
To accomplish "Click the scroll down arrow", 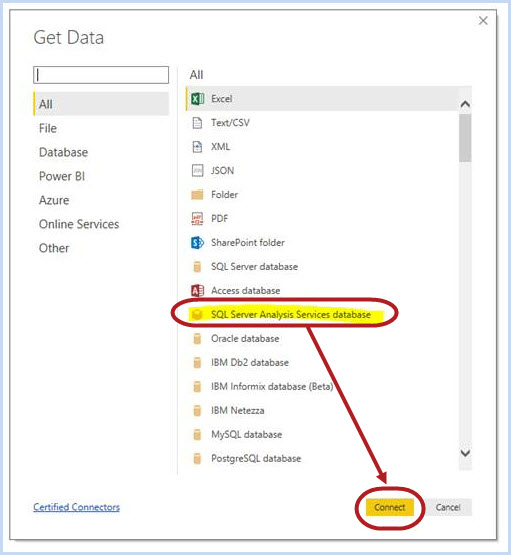I will tap(465, 453).
